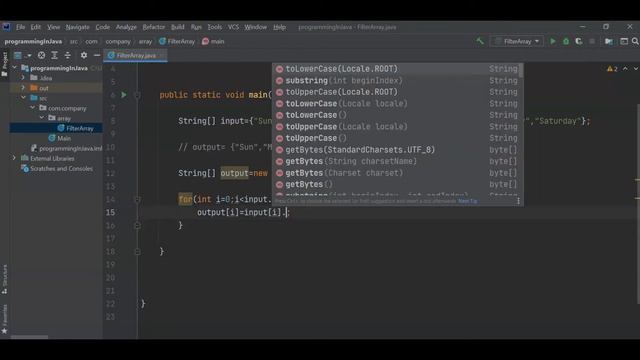Click Collapse All icon in project panel
Viewport: 640px width, 360px height.
click(67, 55)
